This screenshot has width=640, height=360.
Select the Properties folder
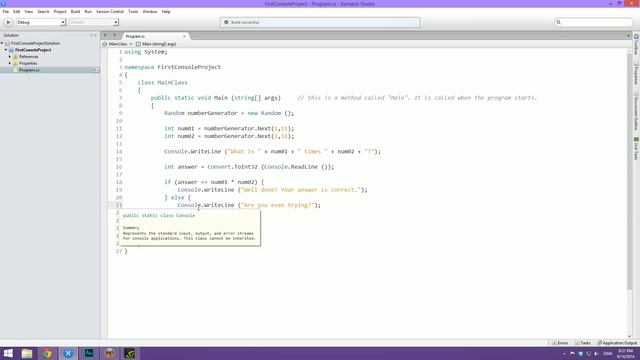click(x=28, y=63)
